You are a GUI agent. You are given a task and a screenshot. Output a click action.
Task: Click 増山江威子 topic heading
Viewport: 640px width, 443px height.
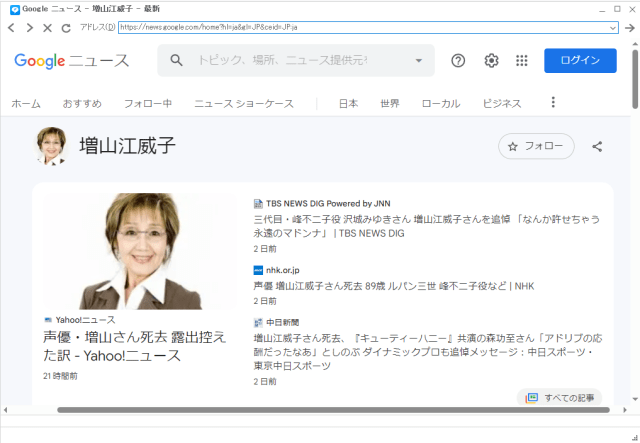pos(127,146)
